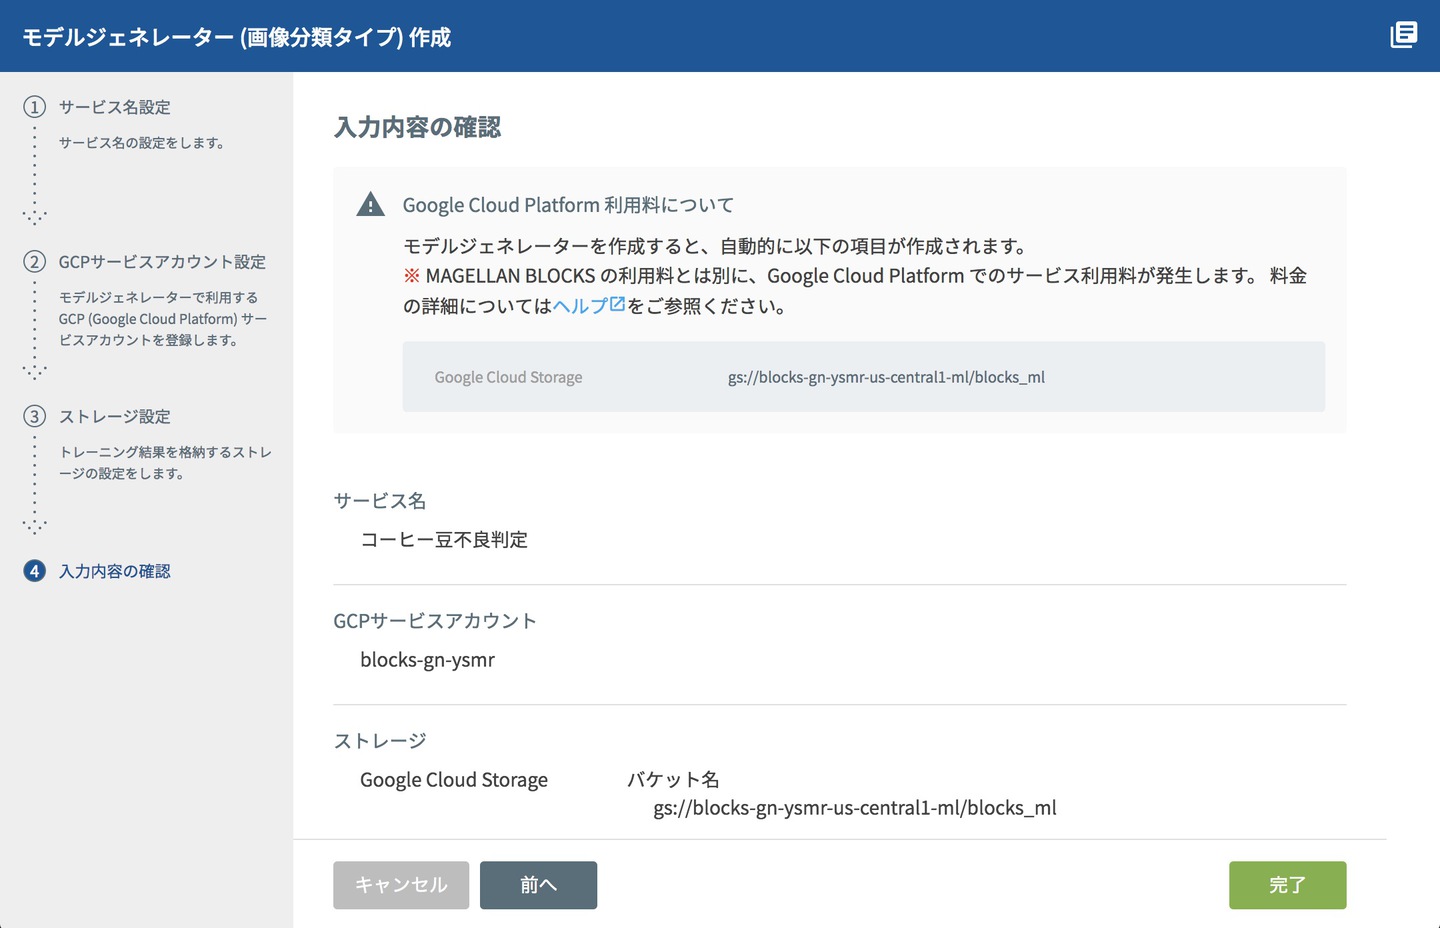
Task: Click the トレーニング結果を格納する description text
Action: pyautogui.click(x=165, y=463)
